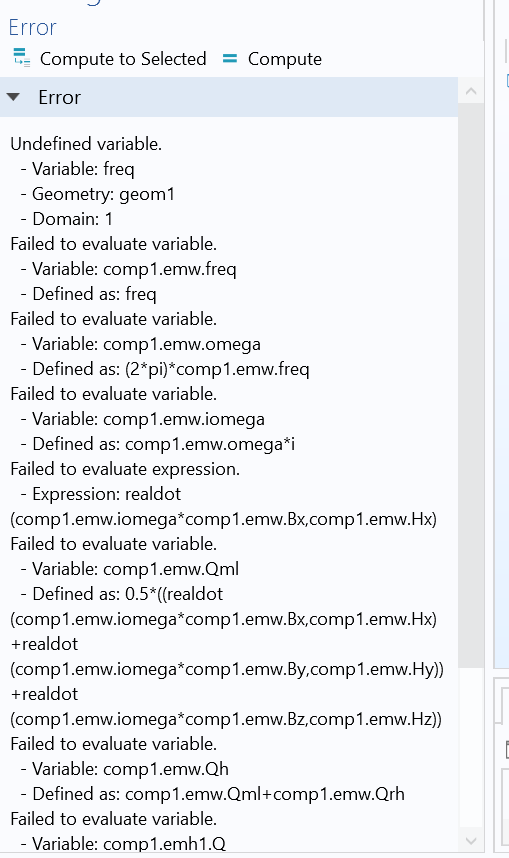The image size is (509, 858).
Task: Click the scrollbar down arrow
Action: pos(471,840)
